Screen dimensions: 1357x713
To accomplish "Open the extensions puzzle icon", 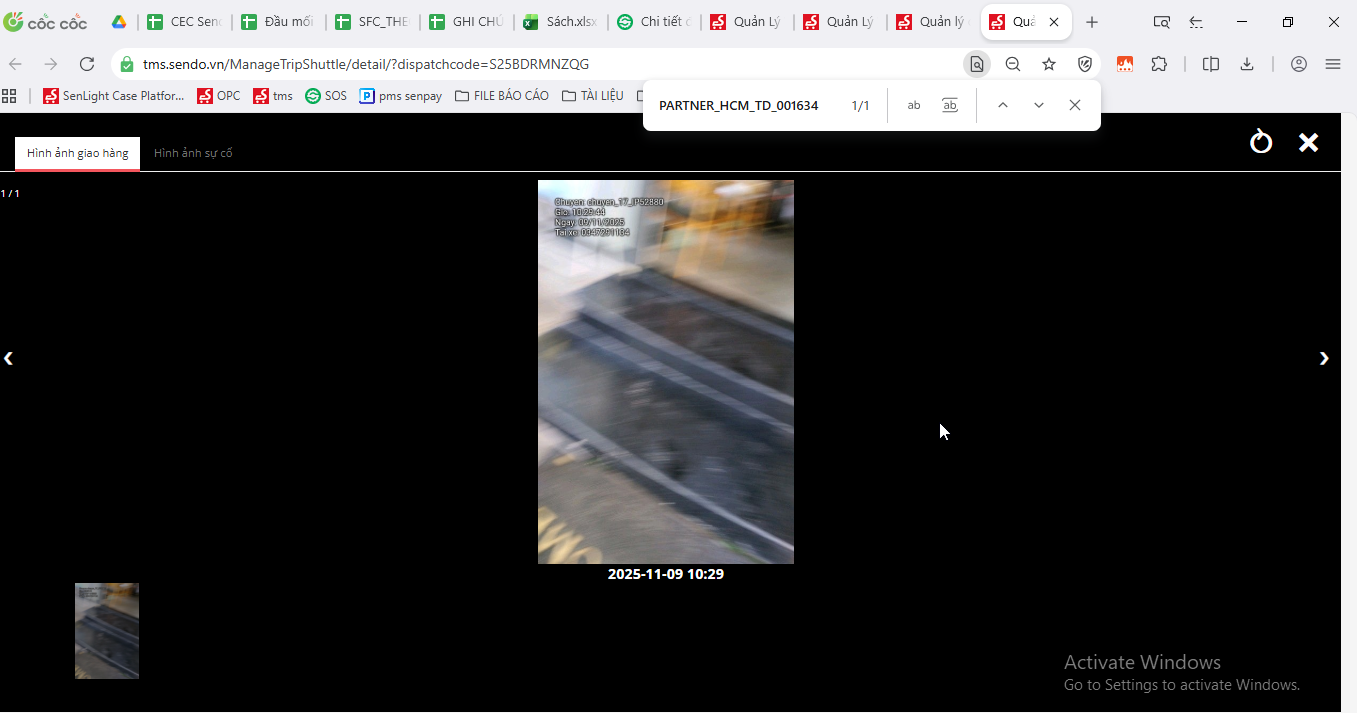I will pos(1159,64).
